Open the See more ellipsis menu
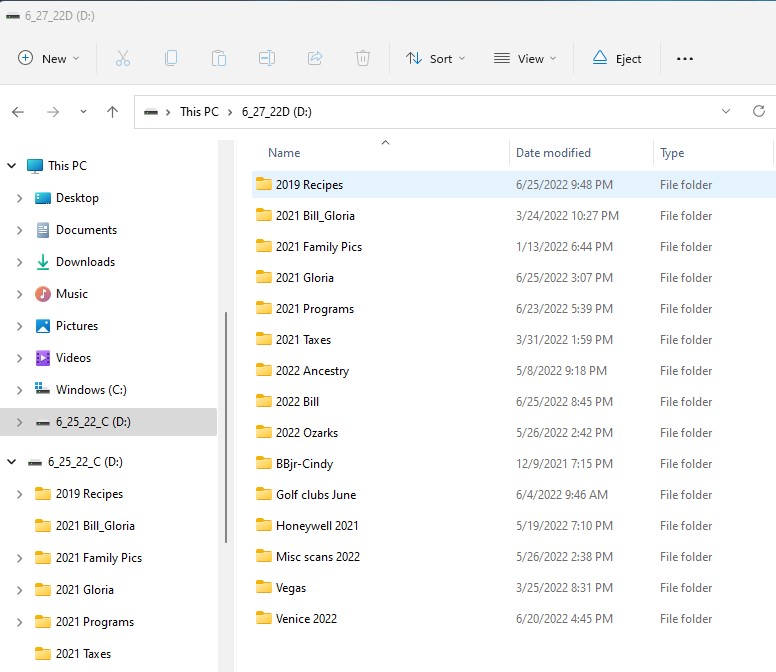 [685, 58]
